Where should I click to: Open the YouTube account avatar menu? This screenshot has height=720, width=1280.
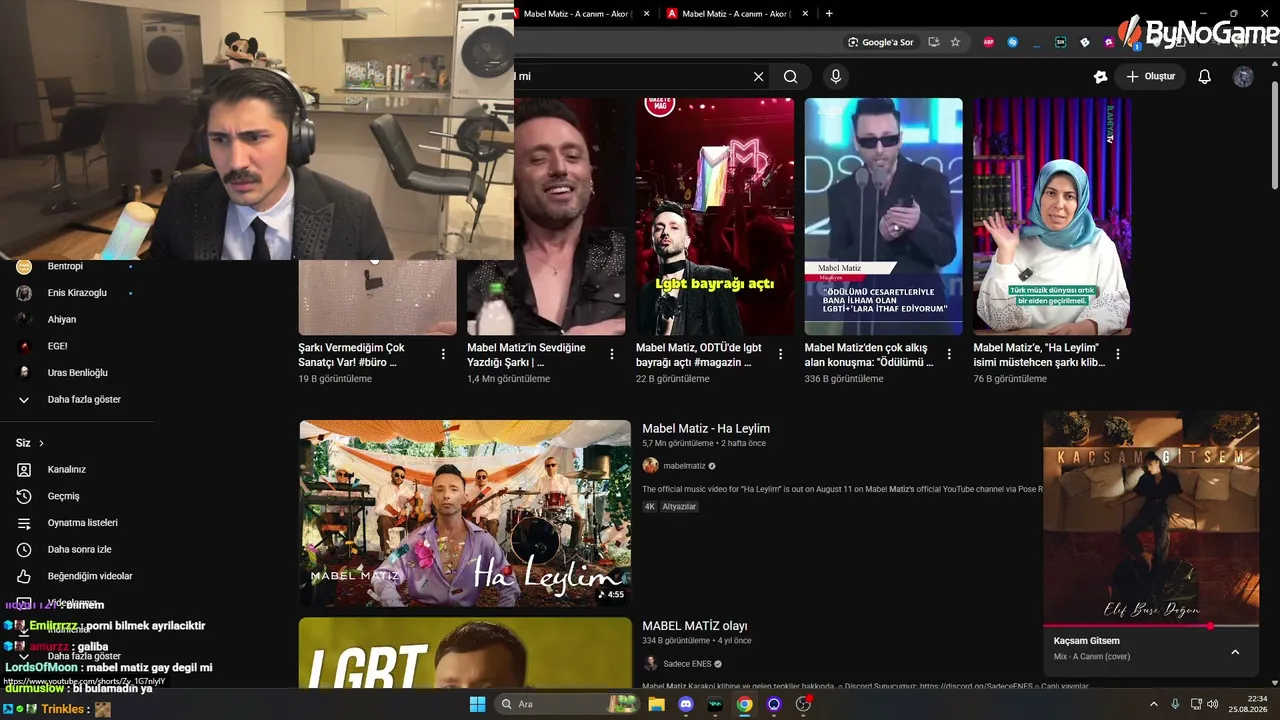1243,77
